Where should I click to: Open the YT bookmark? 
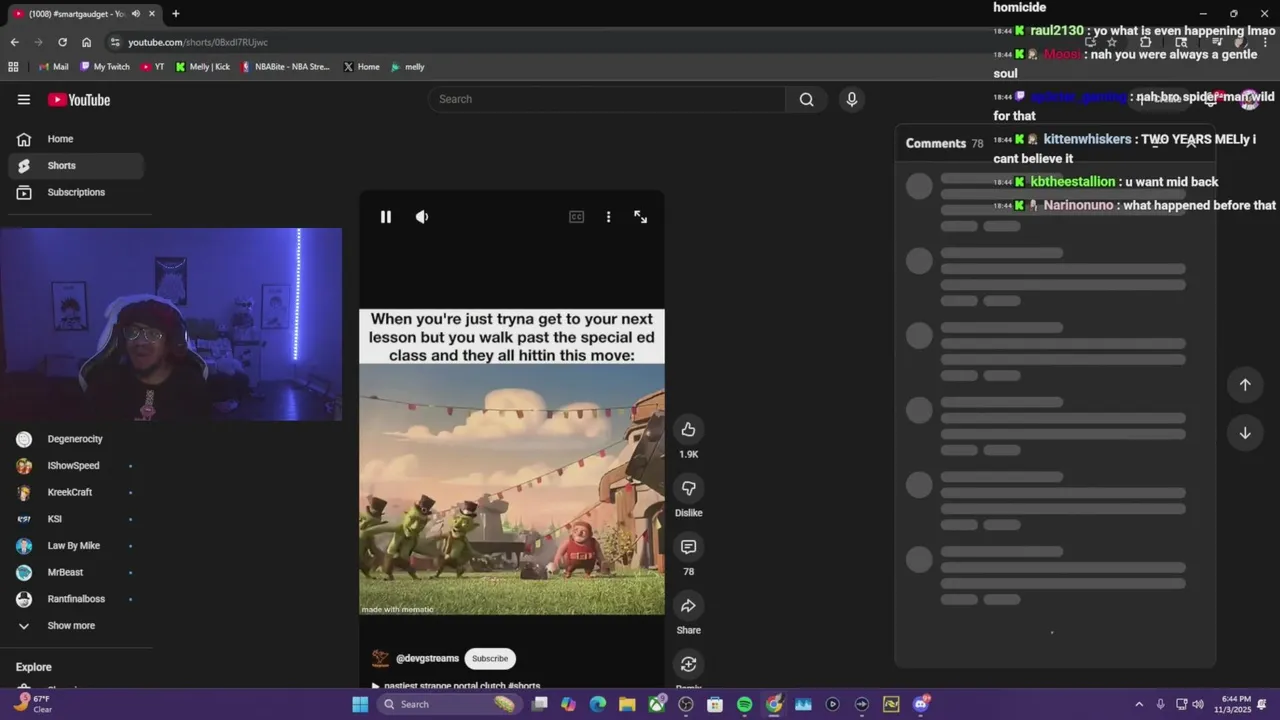tap(152, 67)
